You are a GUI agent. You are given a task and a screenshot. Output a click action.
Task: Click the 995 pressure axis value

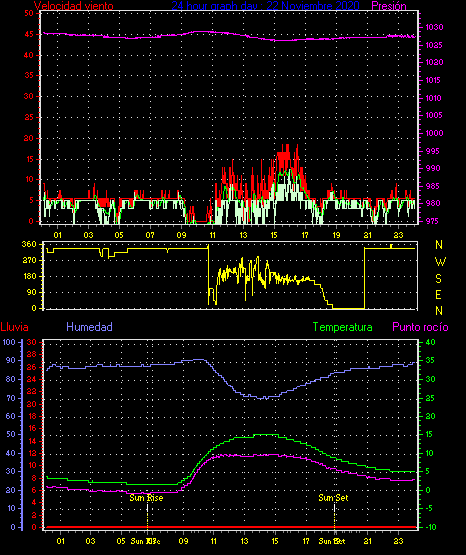click(433, 151)
